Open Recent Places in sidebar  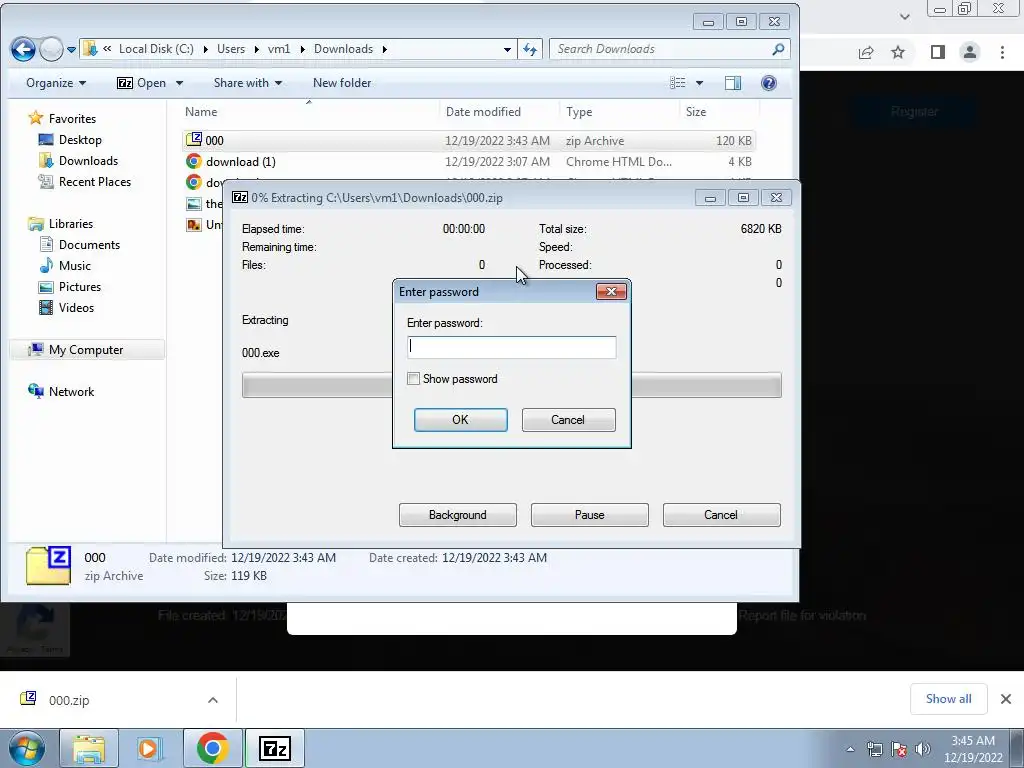[85, 182]
